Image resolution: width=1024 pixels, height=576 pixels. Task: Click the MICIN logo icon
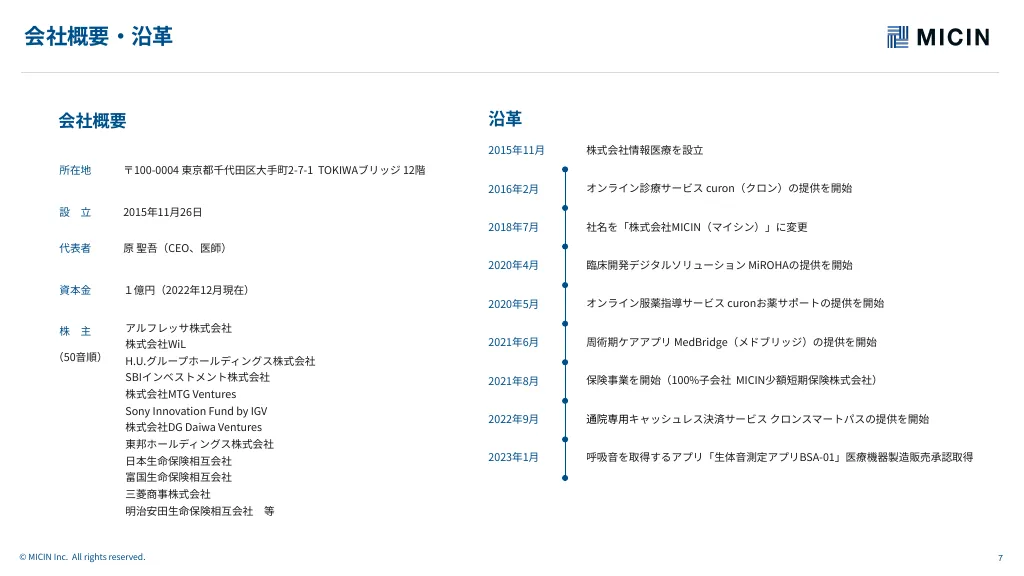(897, 37)
